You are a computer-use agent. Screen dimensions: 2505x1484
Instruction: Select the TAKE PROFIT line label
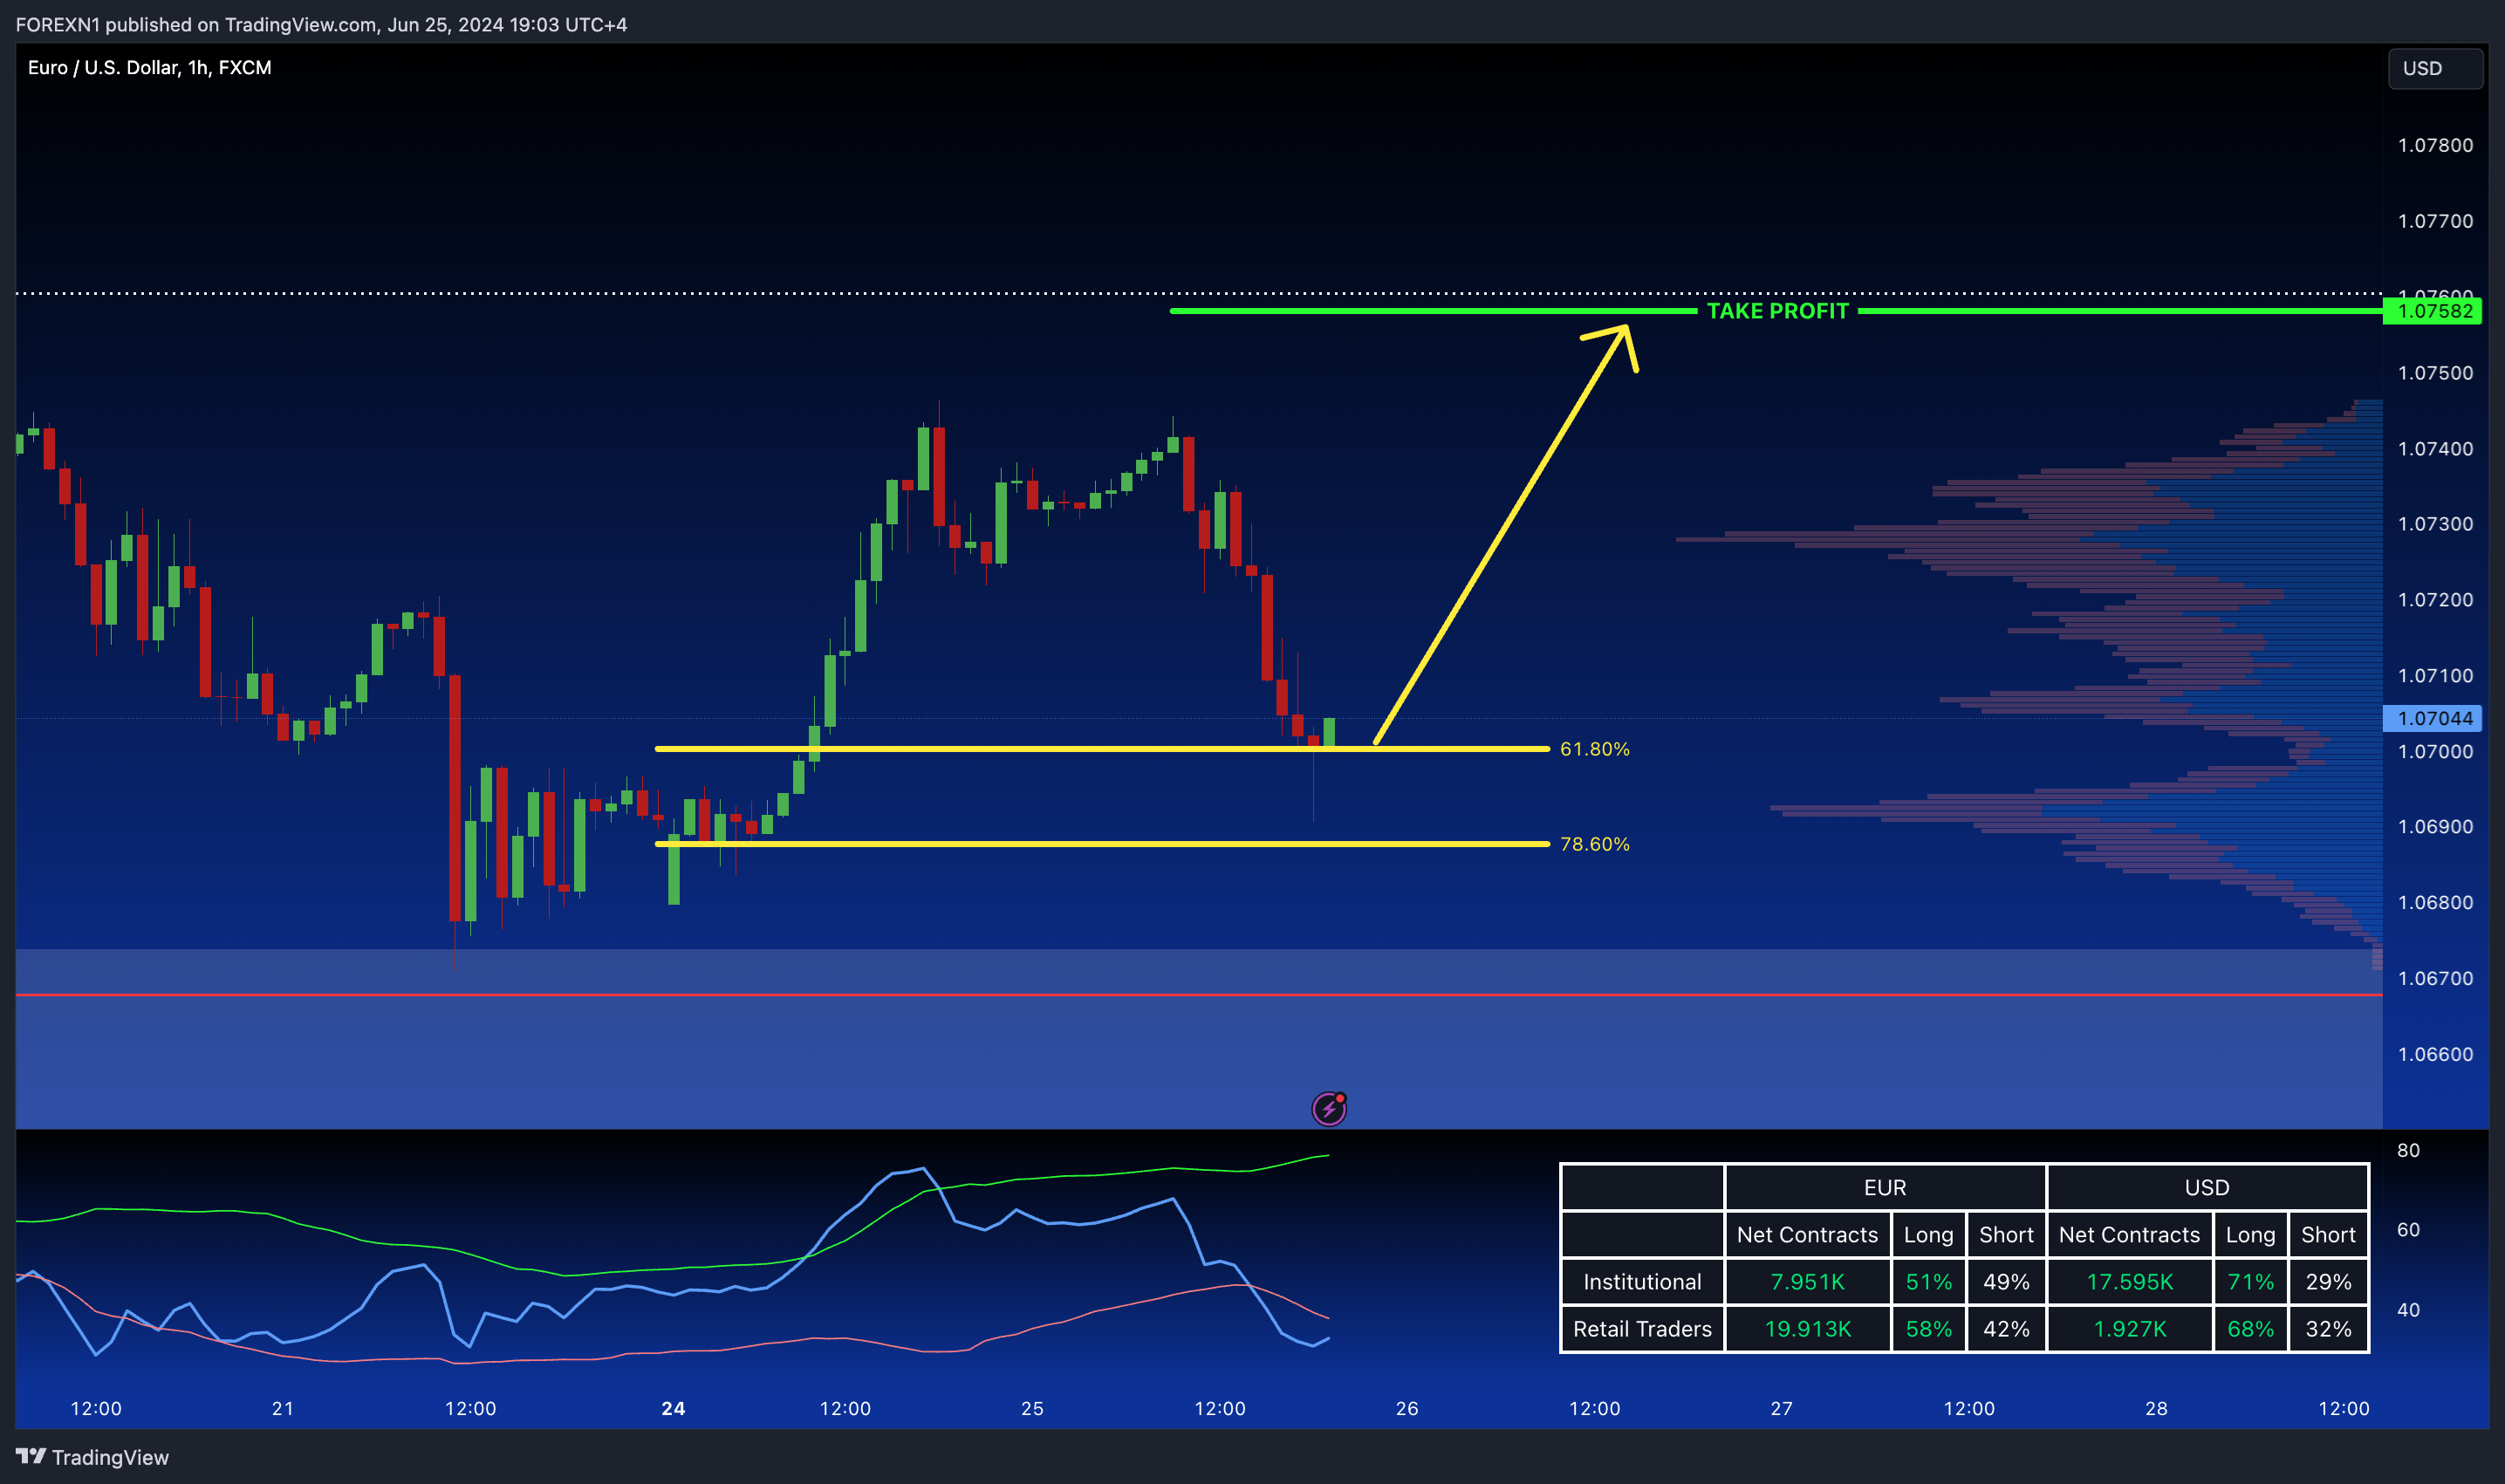pyautogui.click(x=1777, y=311)
